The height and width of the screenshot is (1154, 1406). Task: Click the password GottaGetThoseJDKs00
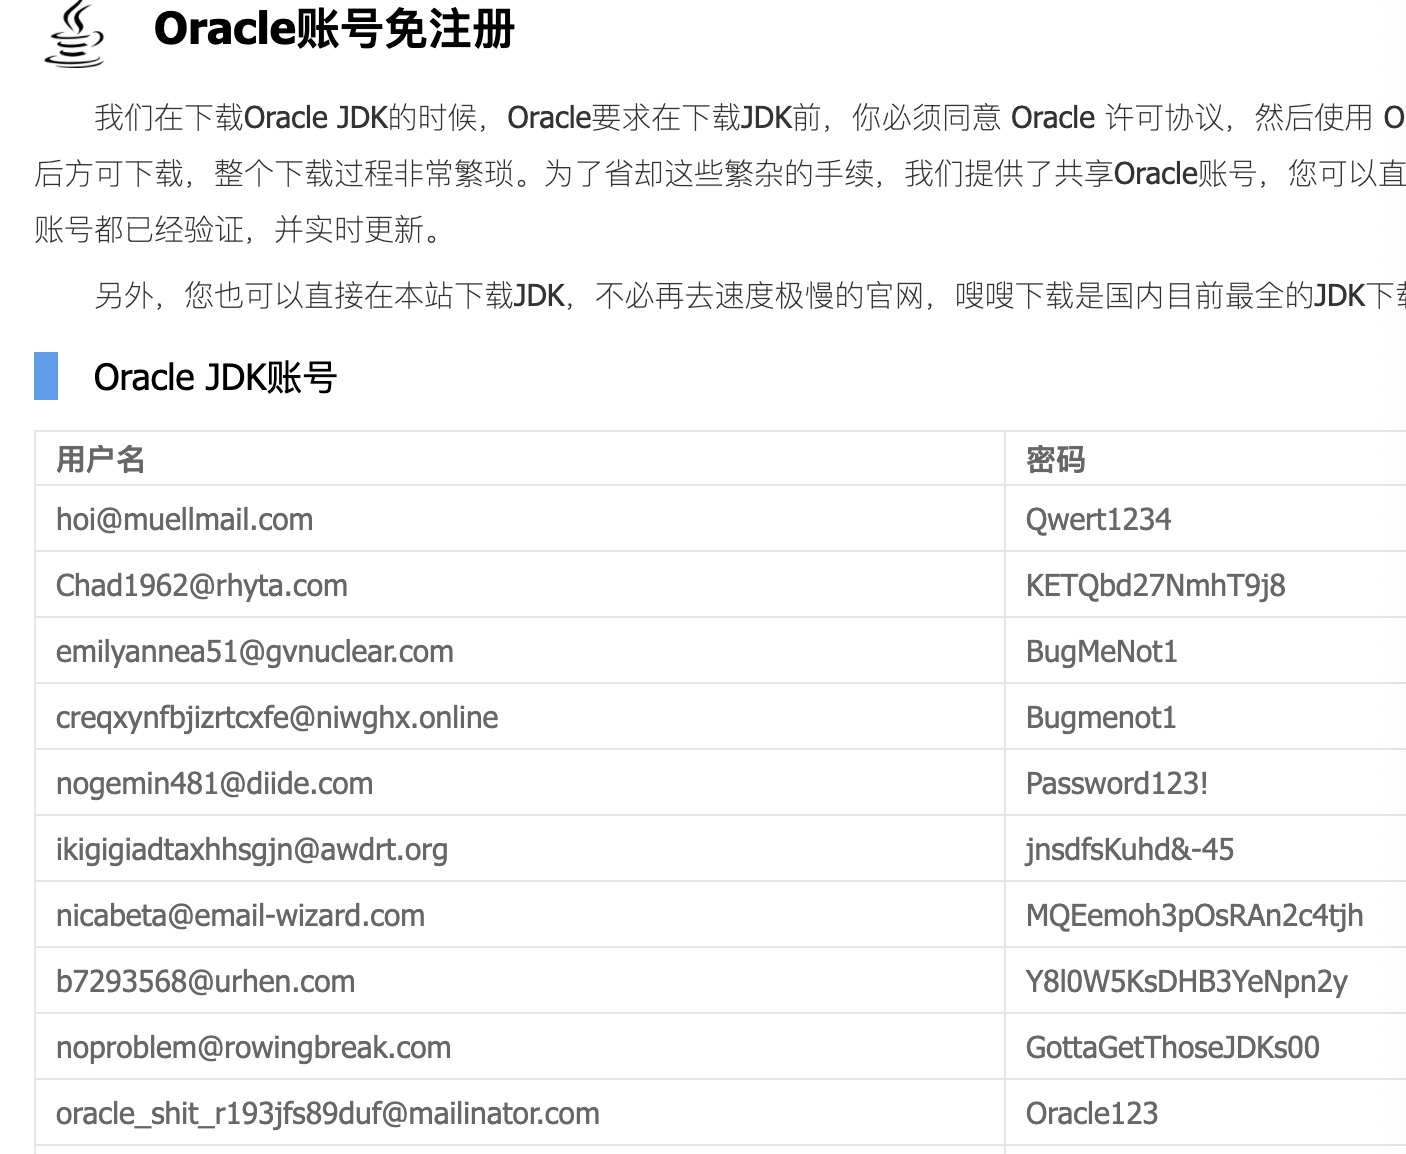click(1172, 1047)
